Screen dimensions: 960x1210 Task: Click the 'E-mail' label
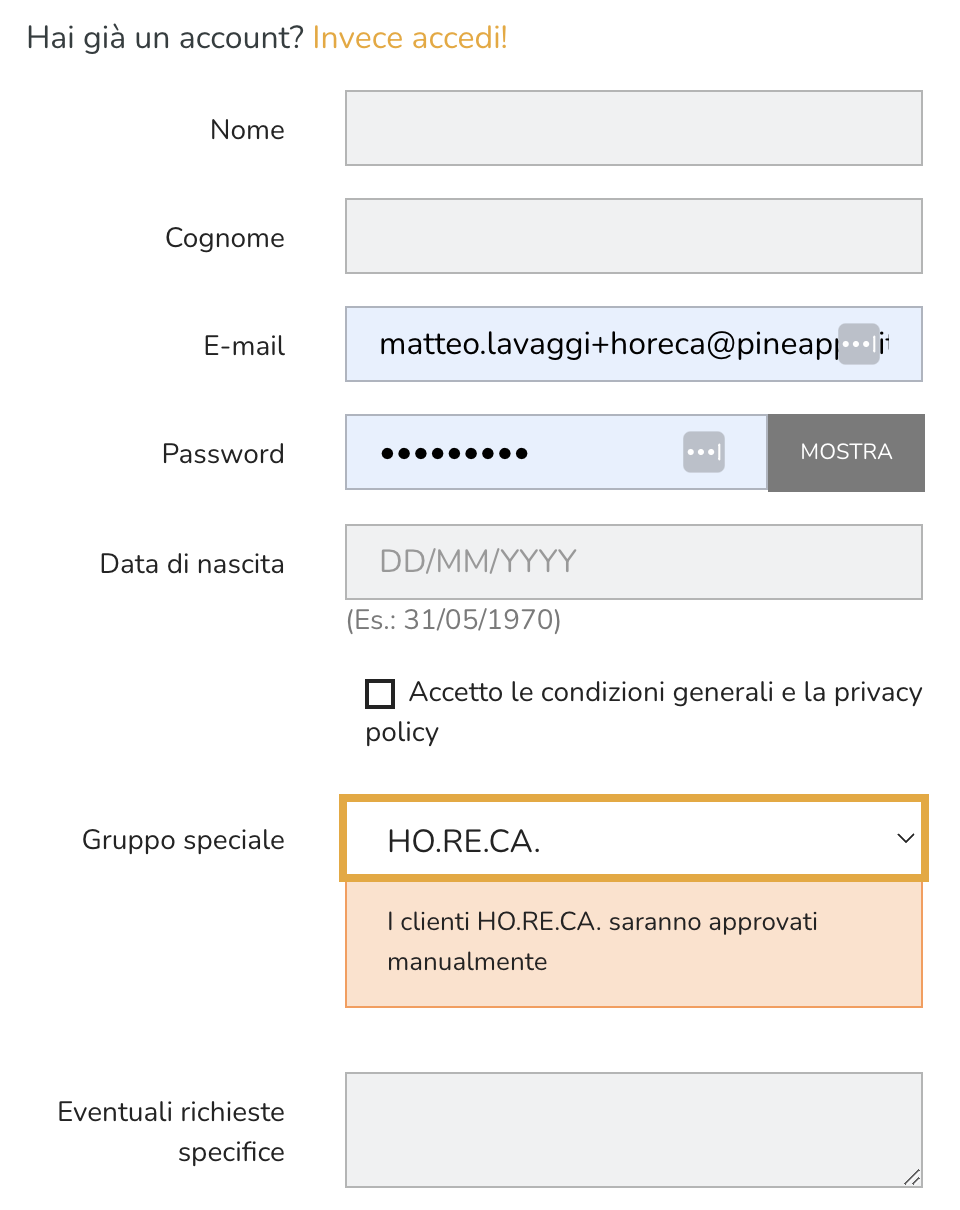[244, 346]
